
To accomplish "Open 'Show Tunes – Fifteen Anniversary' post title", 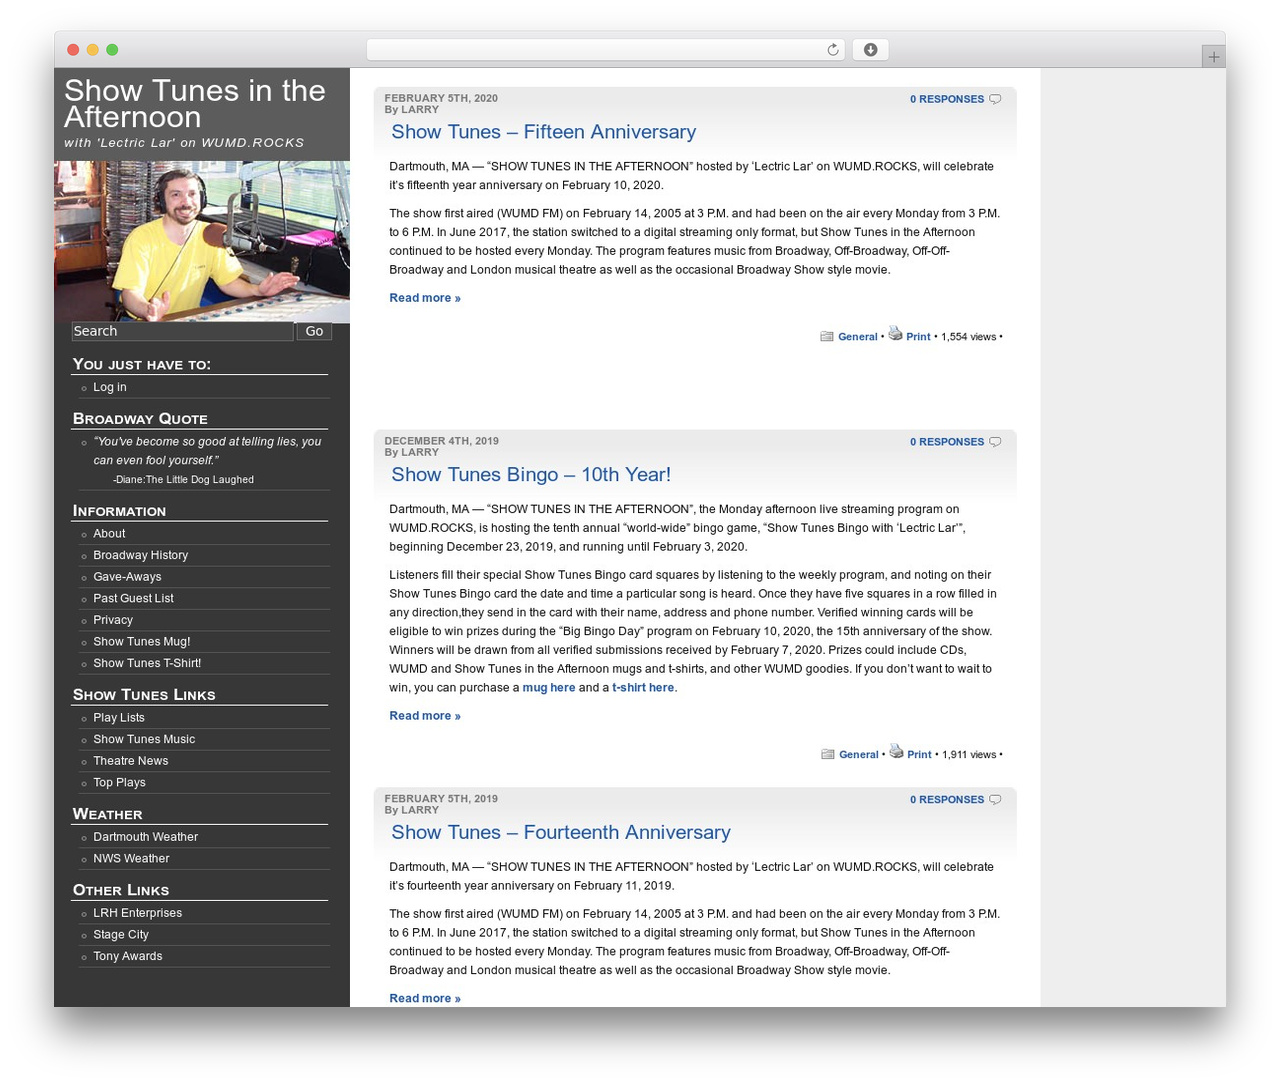I will click(x=543, y=132).
